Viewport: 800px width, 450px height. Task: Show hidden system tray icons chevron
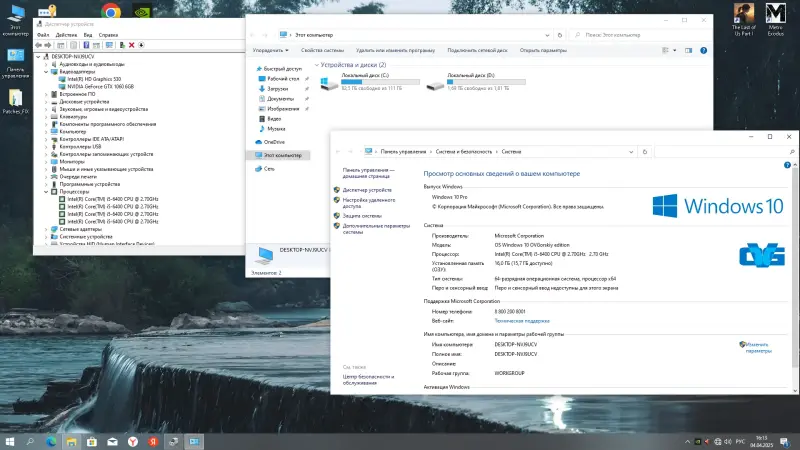click(x=687, y=442)
